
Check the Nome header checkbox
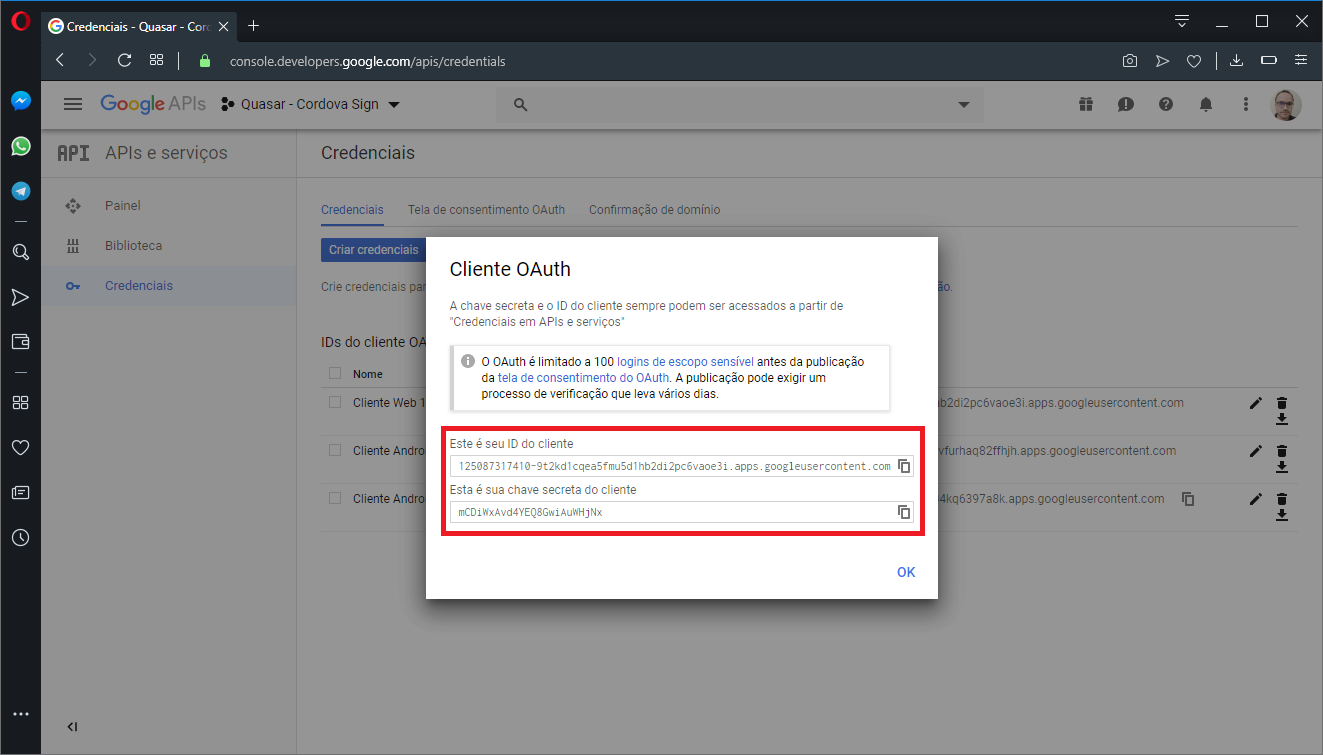pyautogui.click(x=334, y=373)
